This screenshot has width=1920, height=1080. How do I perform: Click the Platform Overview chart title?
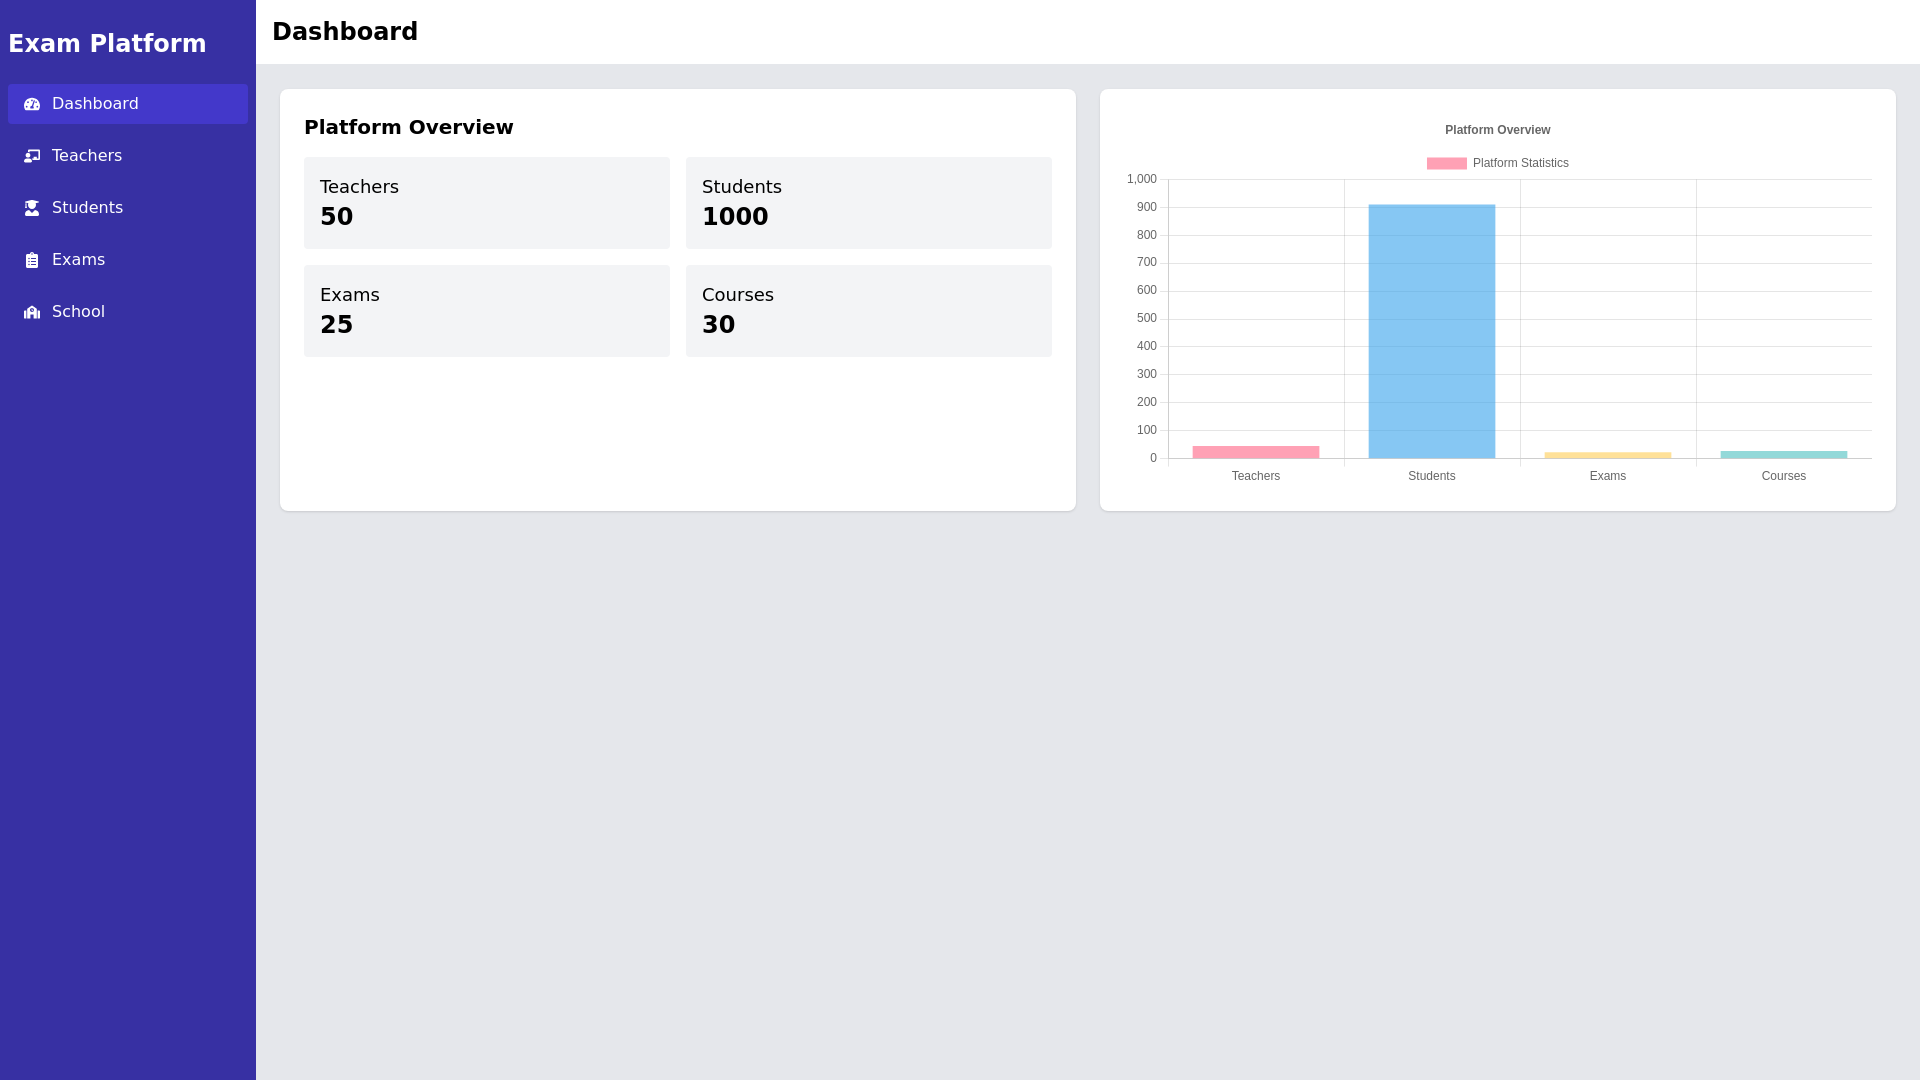pyautogui.click(x=1496, y=130)
